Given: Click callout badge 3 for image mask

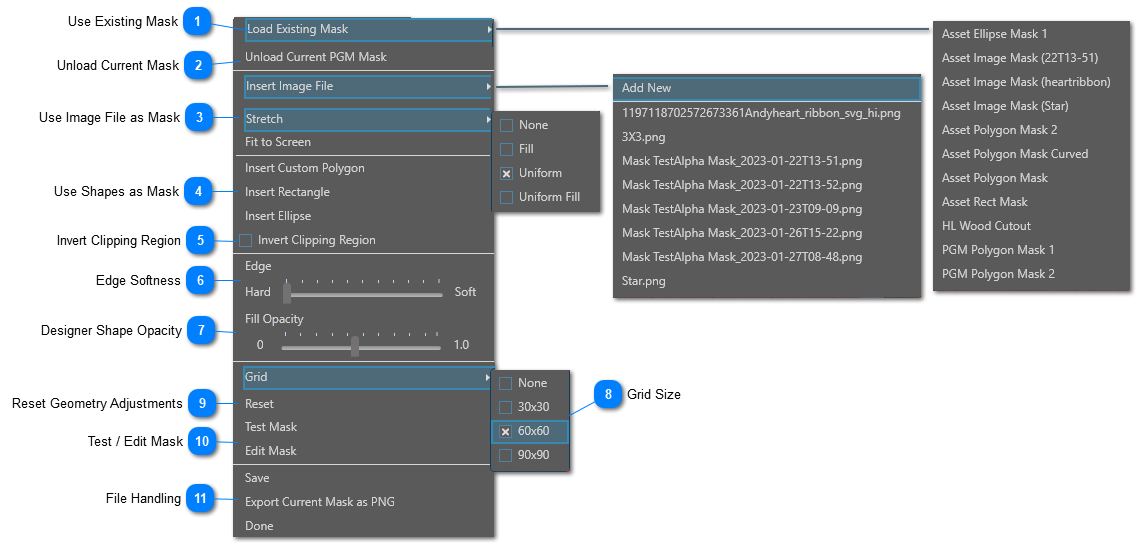Looking at the screenshot, I should (200, 118).
